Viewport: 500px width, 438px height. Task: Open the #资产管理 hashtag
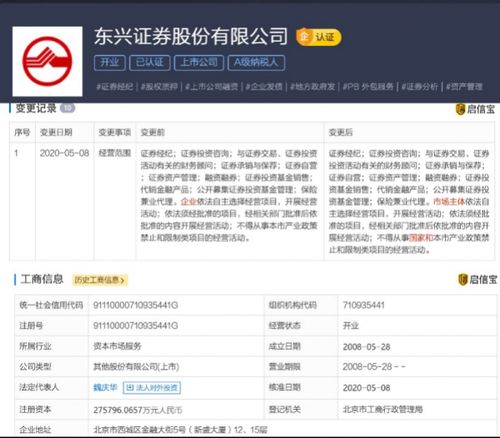click(x=464, y=87)
